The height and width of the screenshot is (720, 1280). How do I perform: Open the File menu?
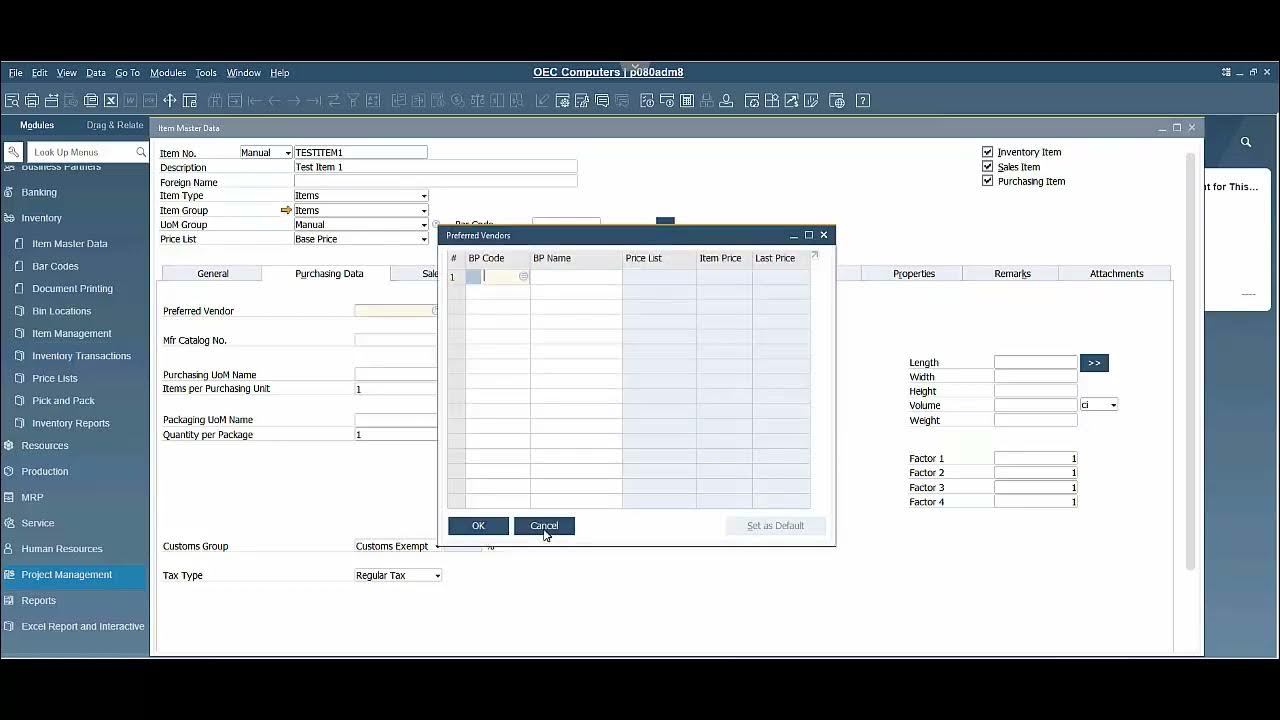tap(15, 73)
